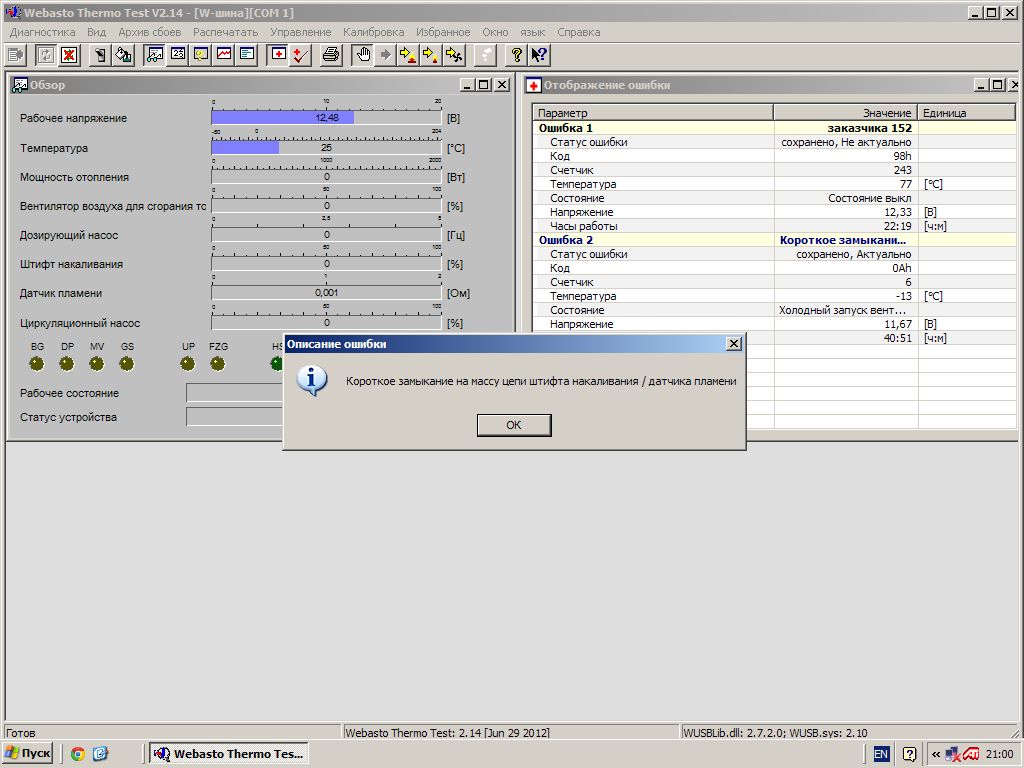Screen dimensions: 1024x768
Task: Open the Управление menu
Action: pyautogui.click(x=300, y=32)
